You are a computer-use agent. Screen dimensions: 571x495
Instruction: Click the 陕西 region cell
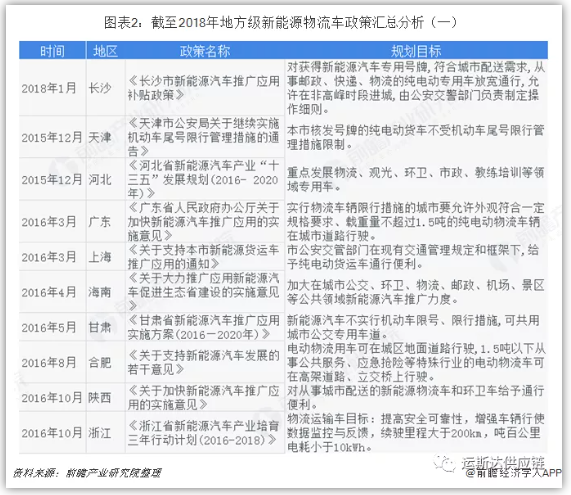[100, 397]
